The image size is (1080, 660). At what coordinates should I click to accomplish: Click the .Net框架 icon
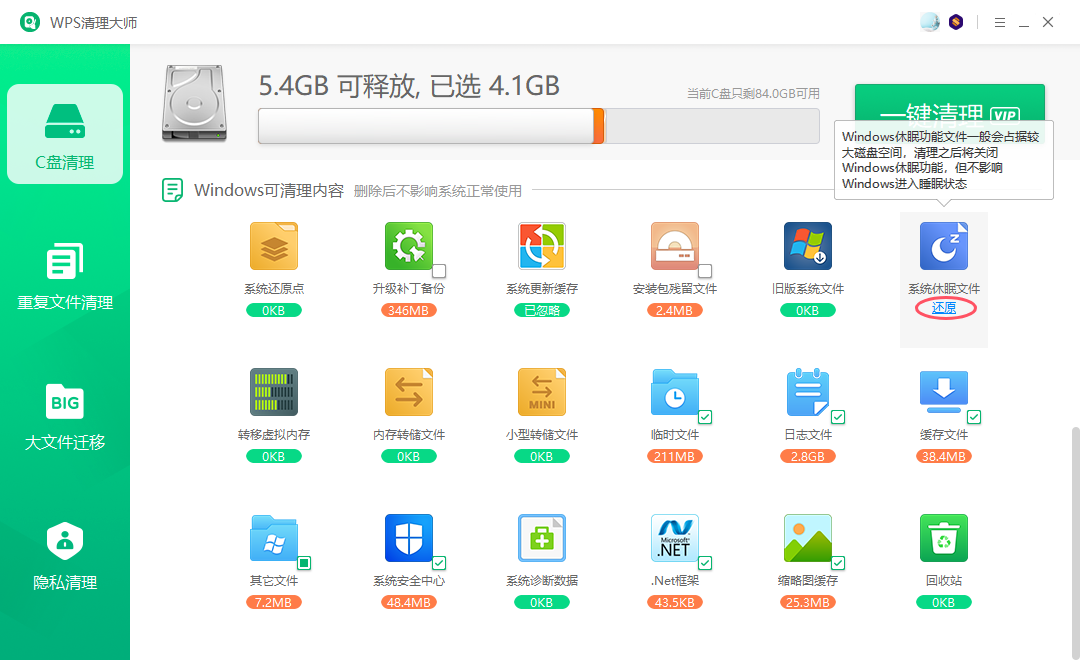[x=675, y=538]
